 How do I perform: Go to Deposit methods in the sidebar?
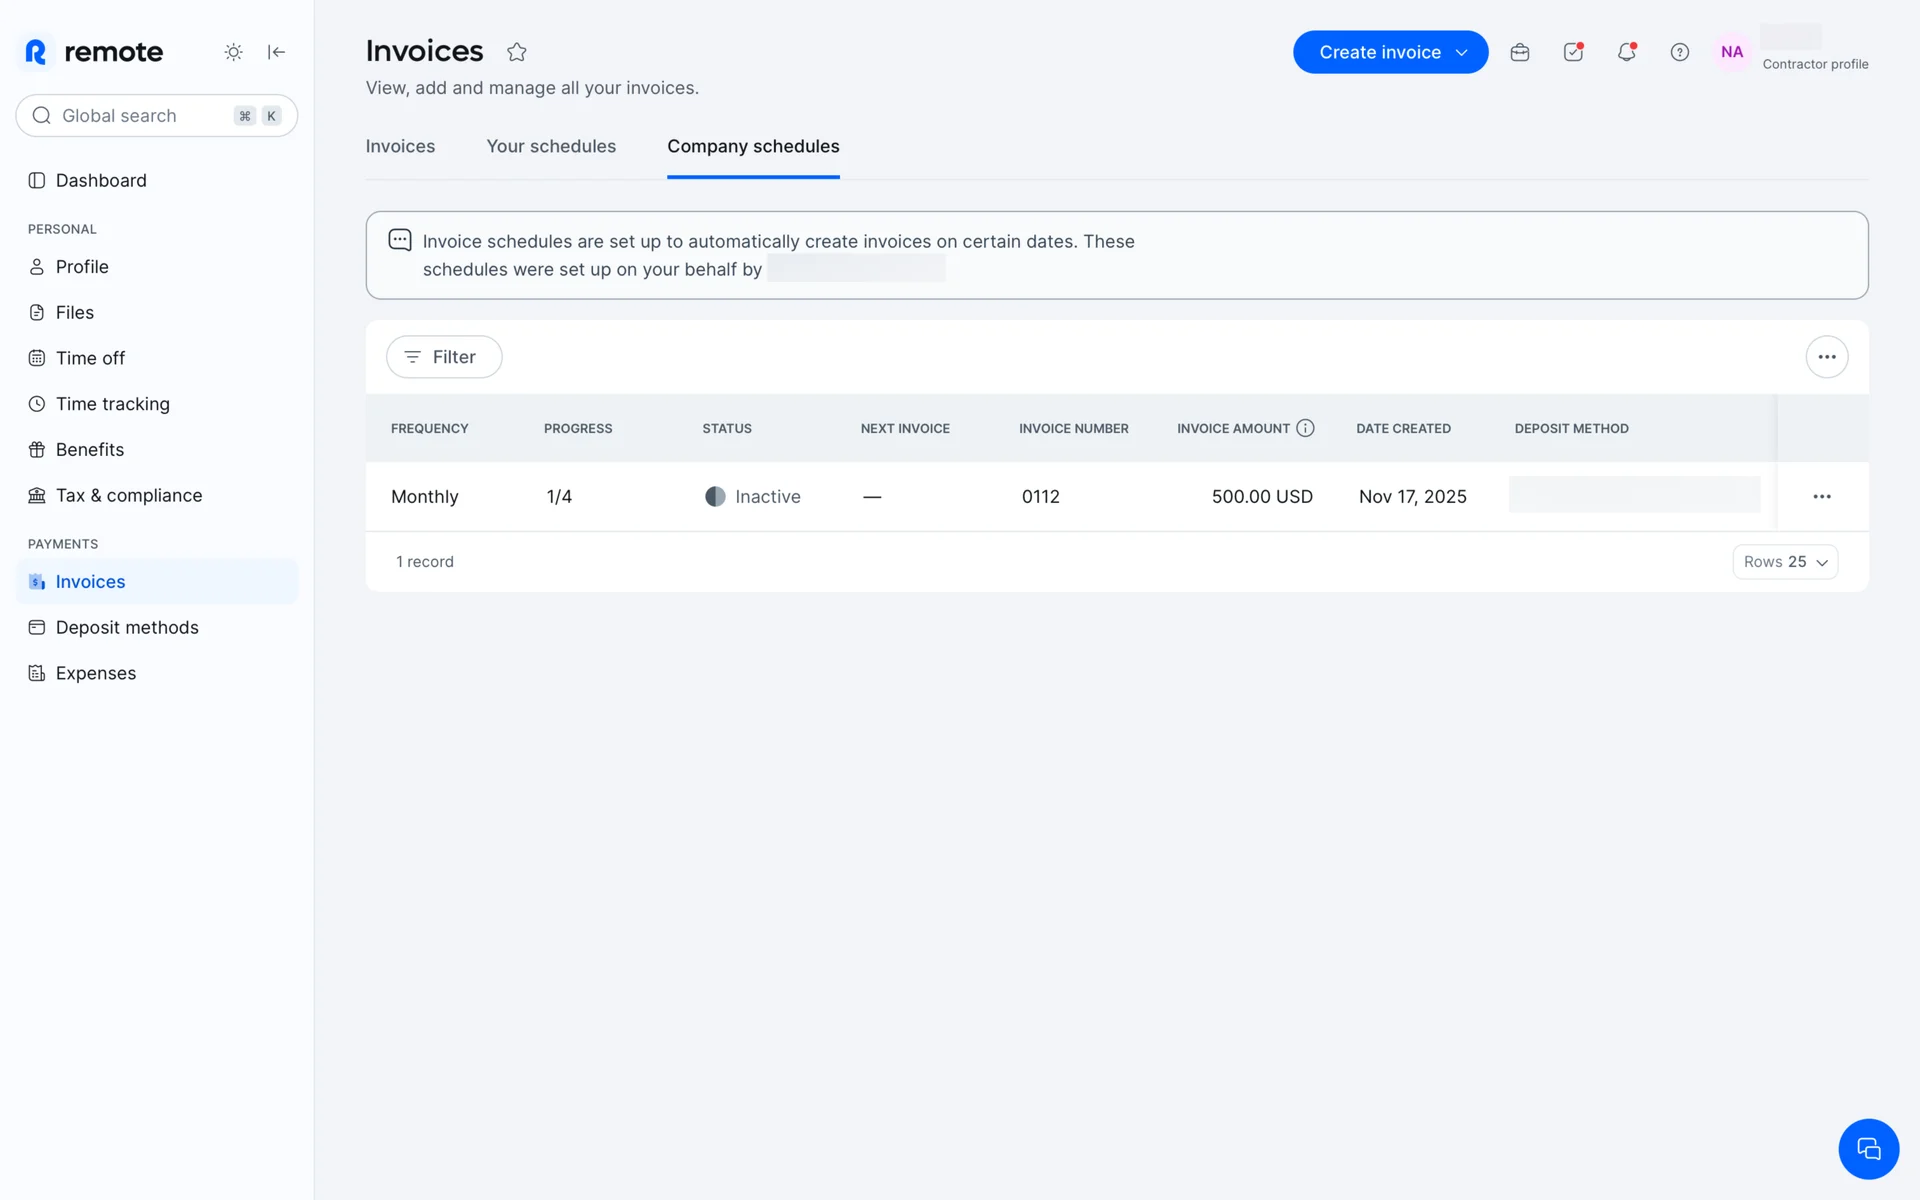[x=127, y=627]
